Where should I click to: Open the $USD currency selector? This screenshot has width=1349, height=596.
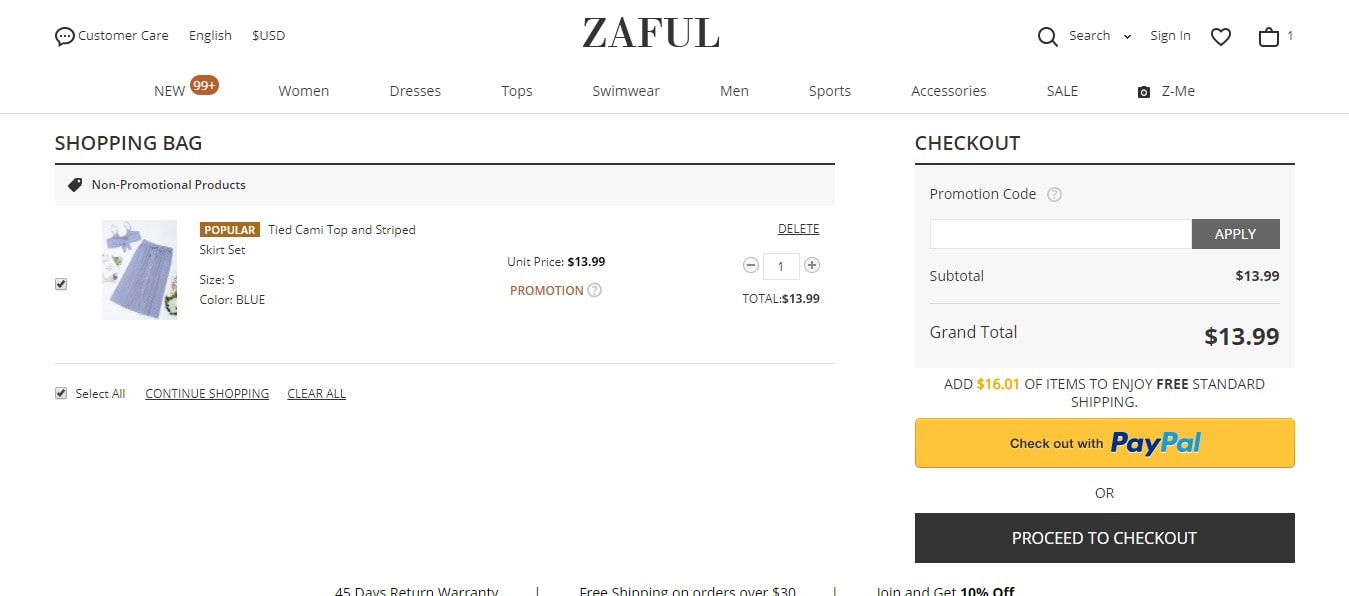coord(268,35)
